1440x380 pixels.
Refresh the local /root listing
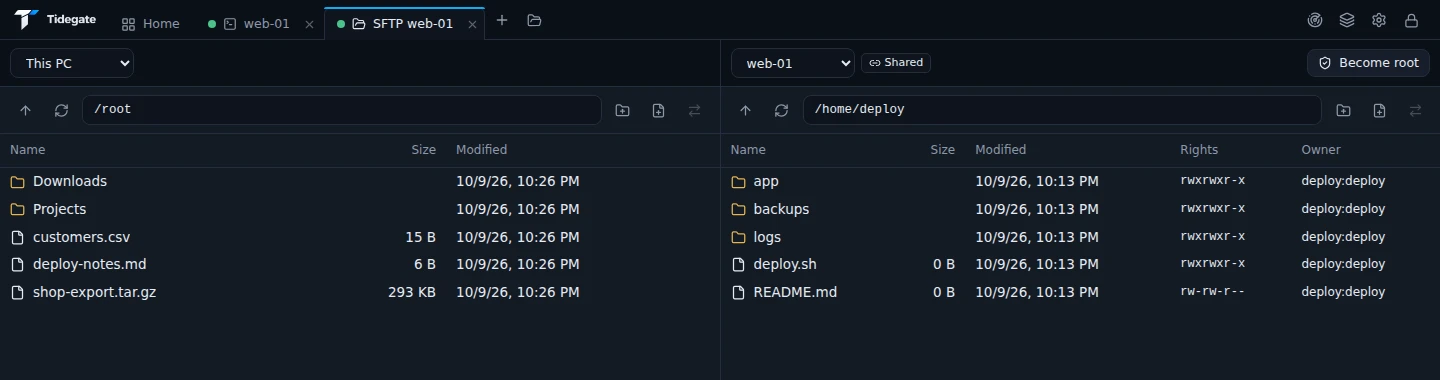click(x=61, y=110)
